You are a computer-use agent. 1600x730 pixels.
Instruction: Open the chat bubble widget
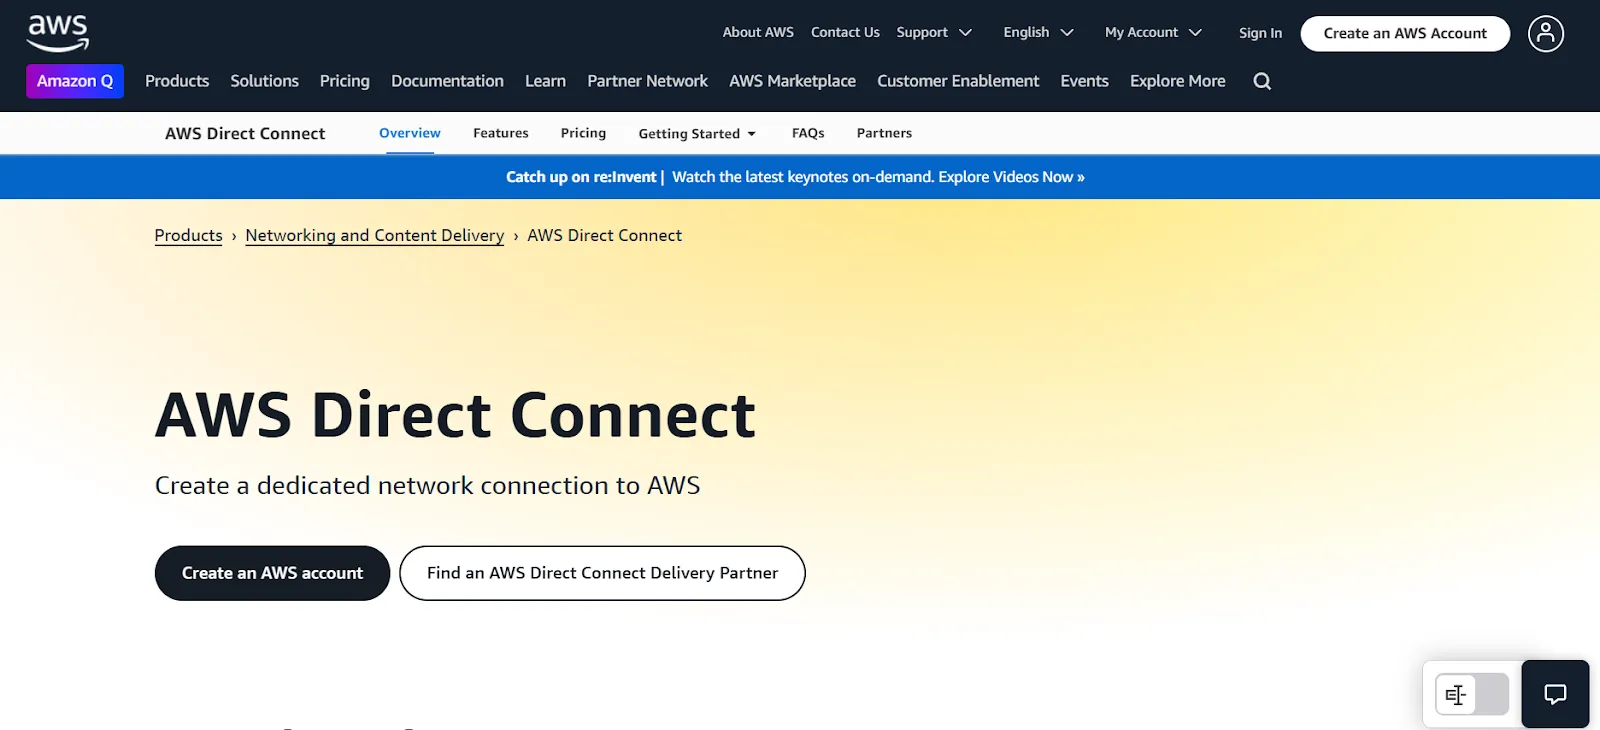[1555, 694]
